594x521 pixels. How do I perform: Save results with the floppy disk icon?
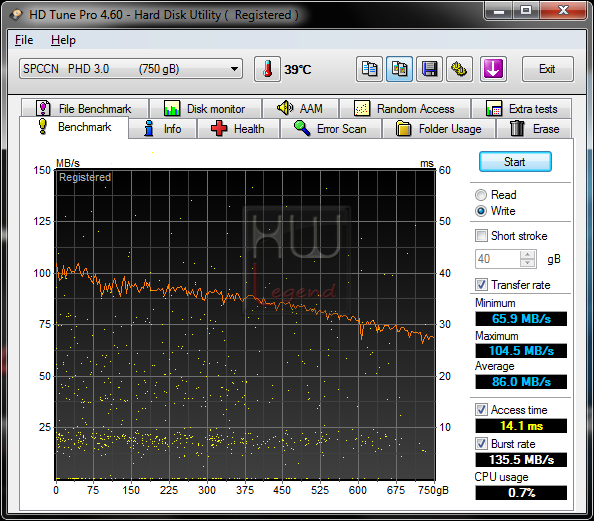click(x=429, y=69)
